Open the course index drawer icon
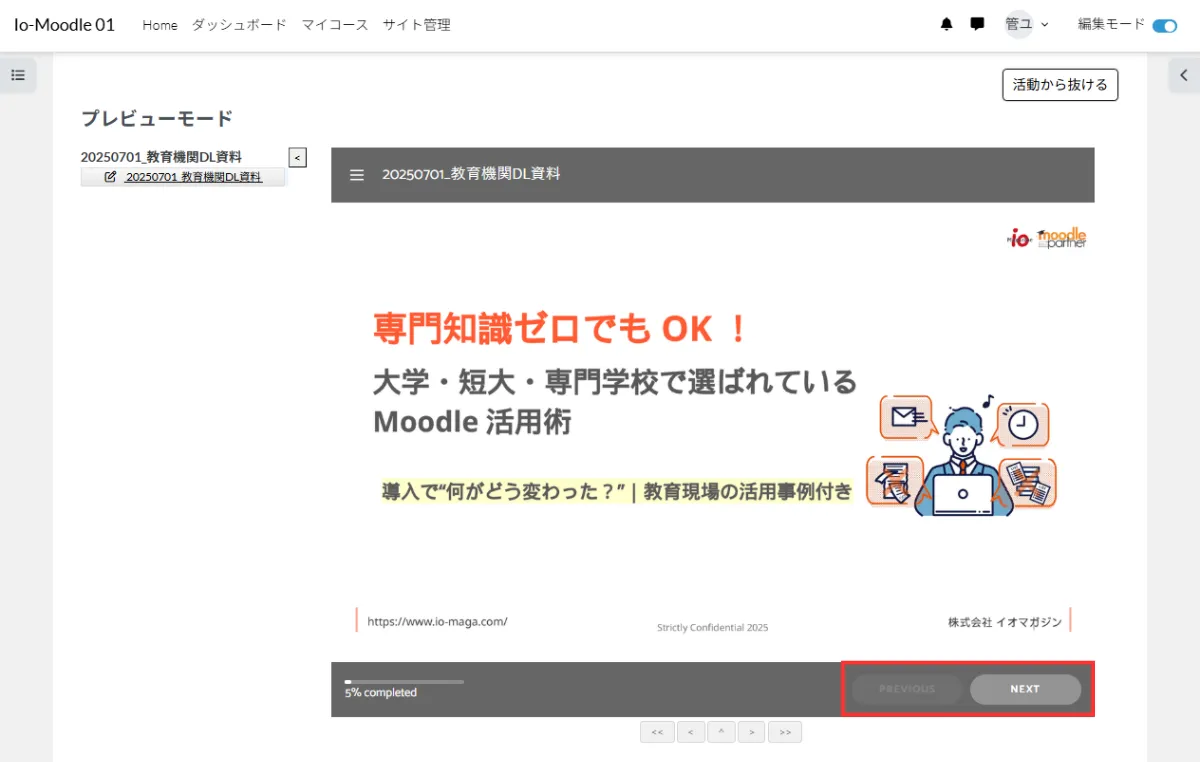Viewport: 1200px width, 762px height. 18,75
